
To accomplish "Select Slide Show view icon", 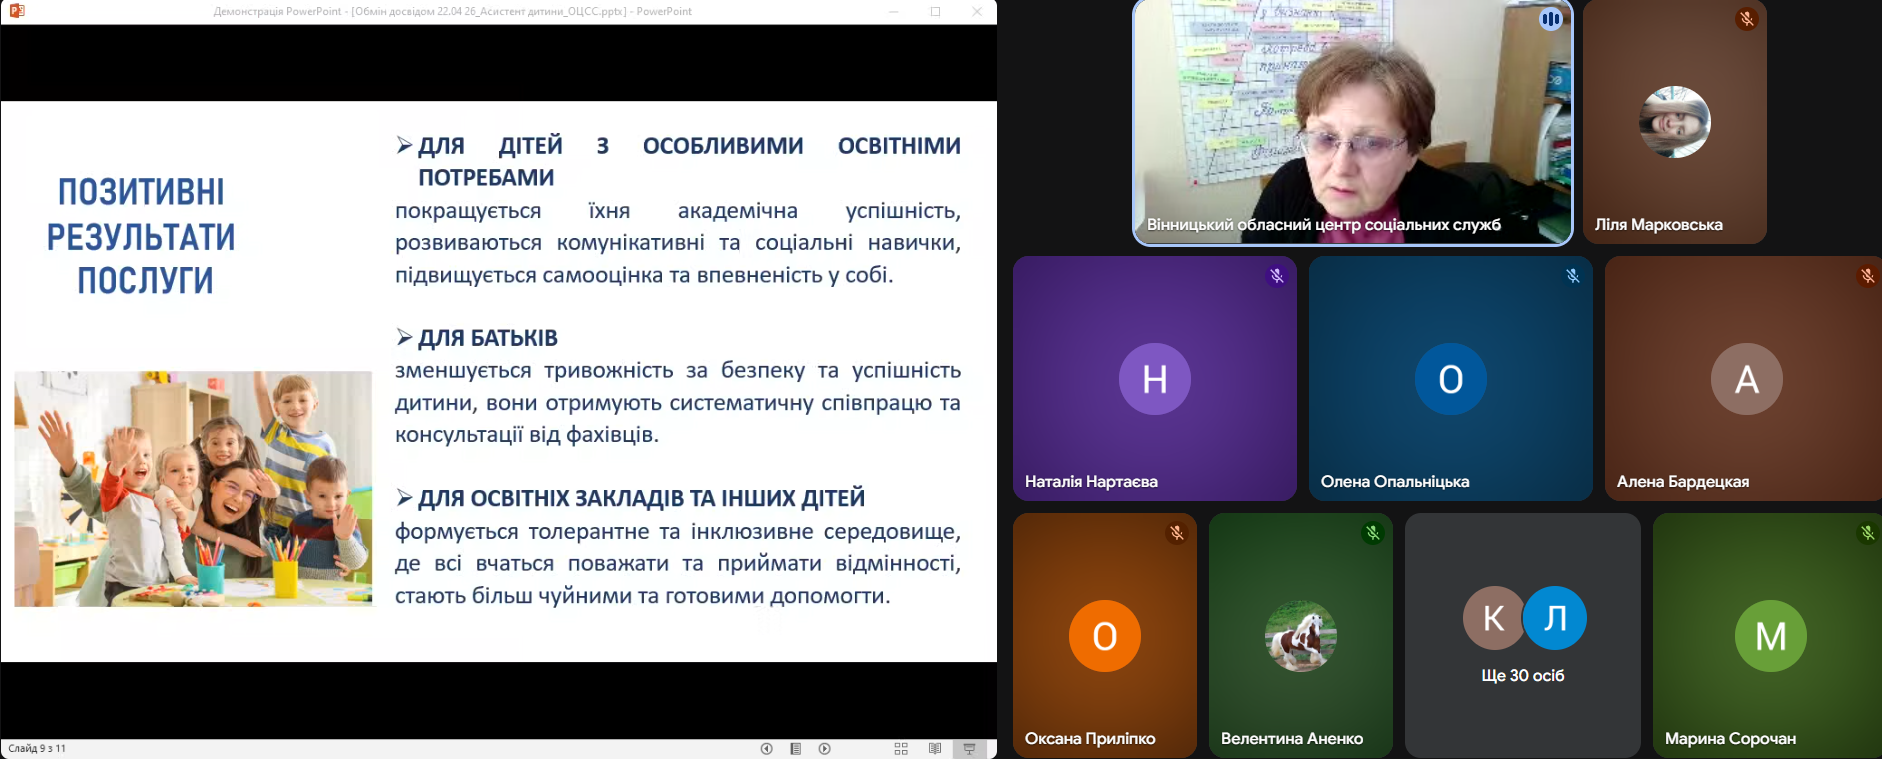I will tap(969, 748).
